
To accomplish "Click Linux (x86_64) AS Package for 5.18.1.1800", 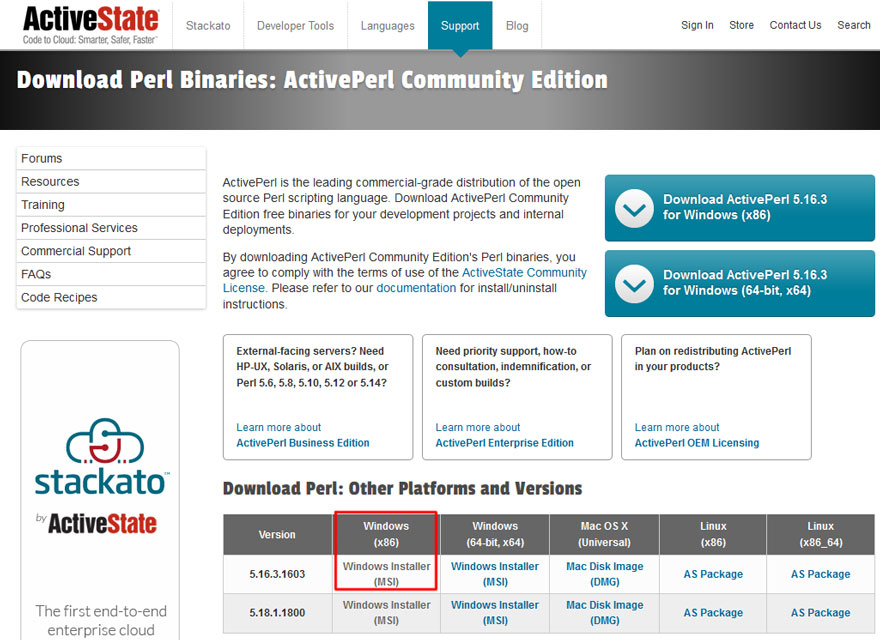I will point(820,613).
